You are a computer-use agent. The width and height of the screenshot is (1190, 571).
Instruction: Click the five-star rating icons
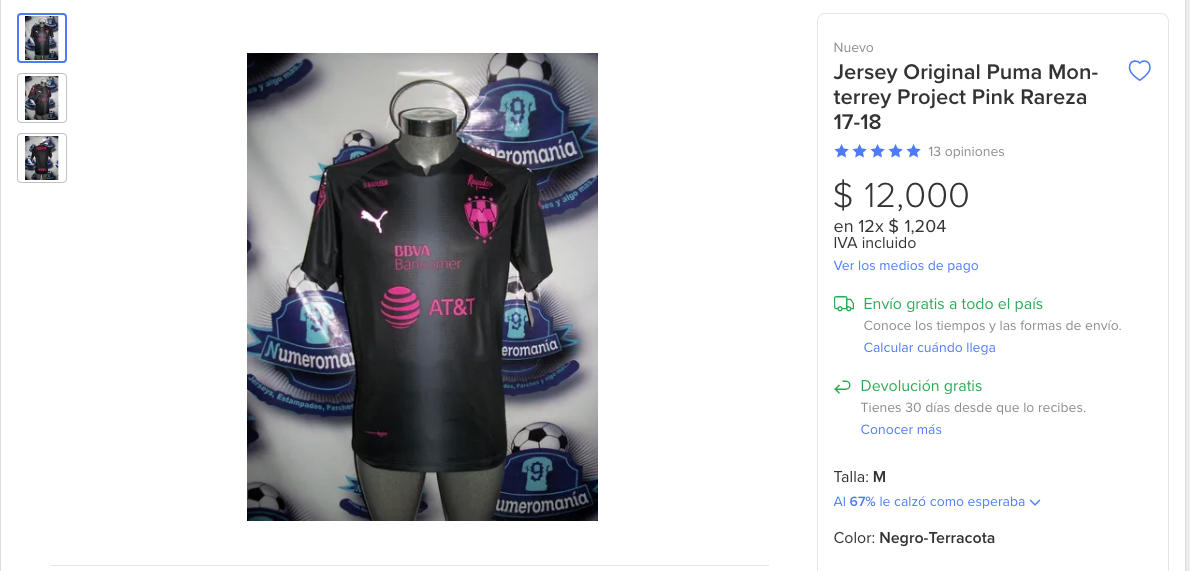click(x=877, y=151)
